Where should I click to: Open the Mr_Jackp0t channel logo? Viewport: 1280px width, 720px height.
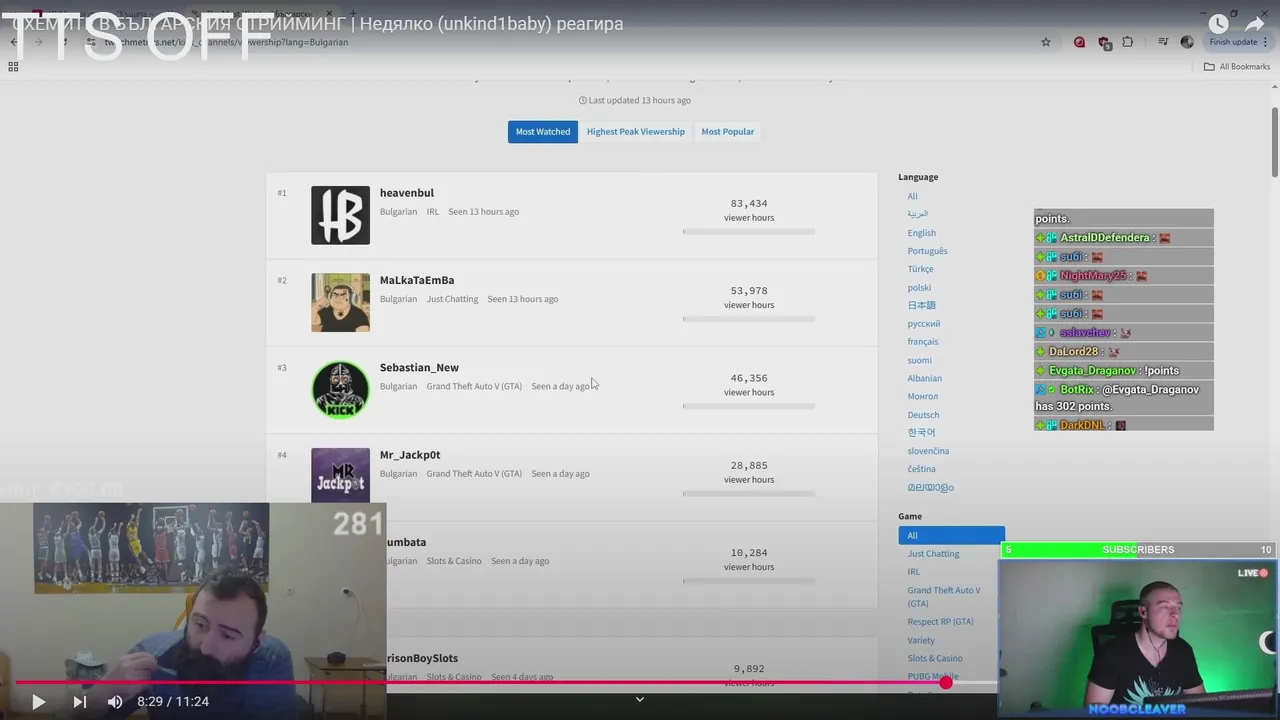[x=340, y=475]
